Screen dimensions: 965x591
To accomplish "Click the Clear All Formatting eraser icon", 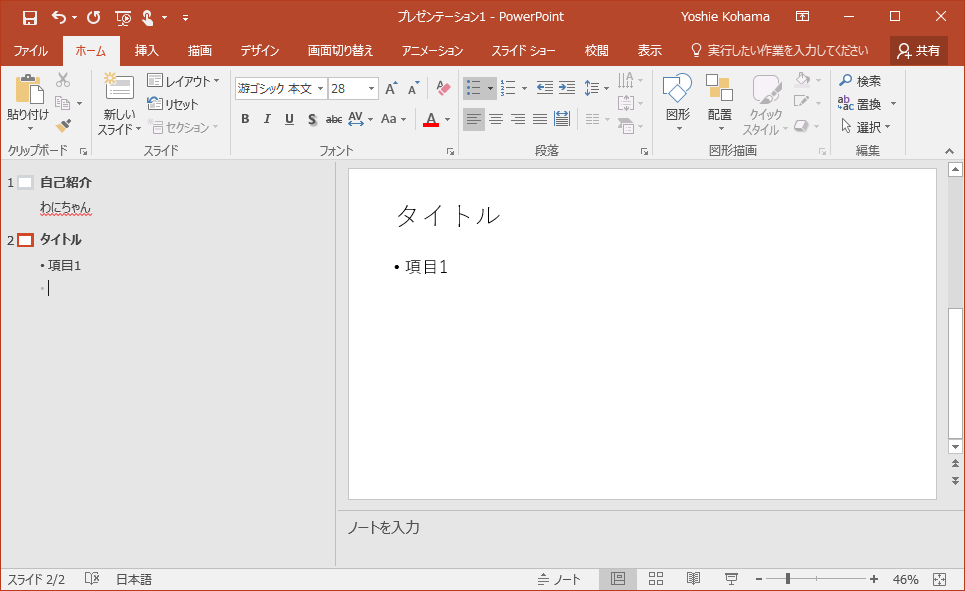I will point(444,89).
